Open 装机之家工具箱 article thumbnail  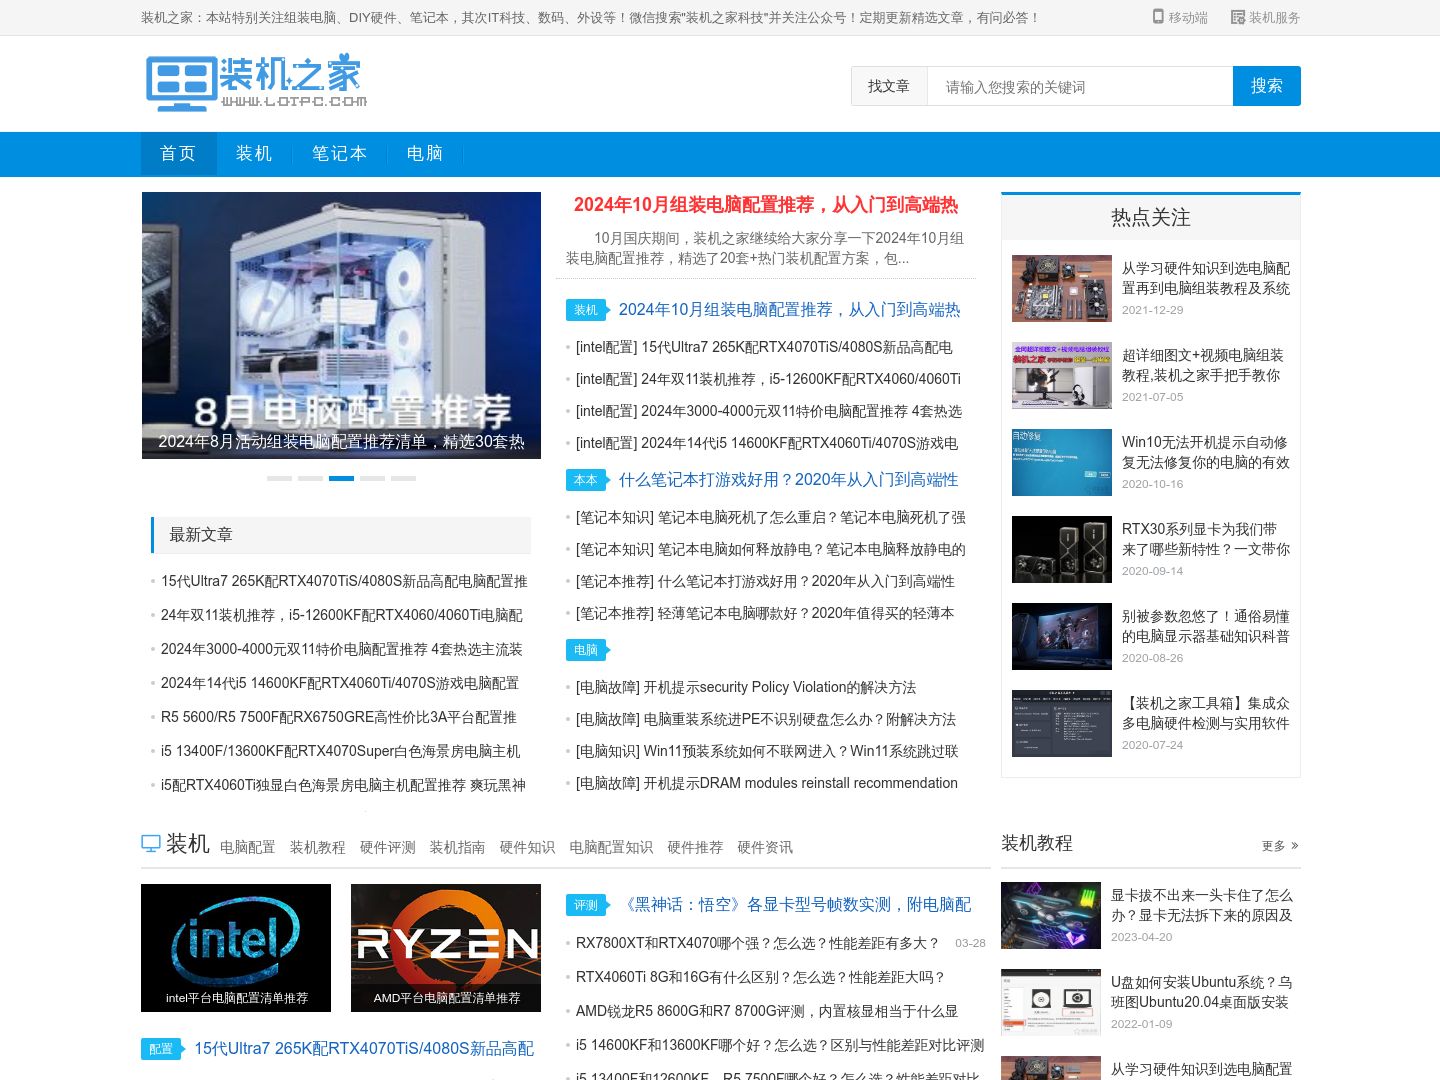tap(1062, 724)
